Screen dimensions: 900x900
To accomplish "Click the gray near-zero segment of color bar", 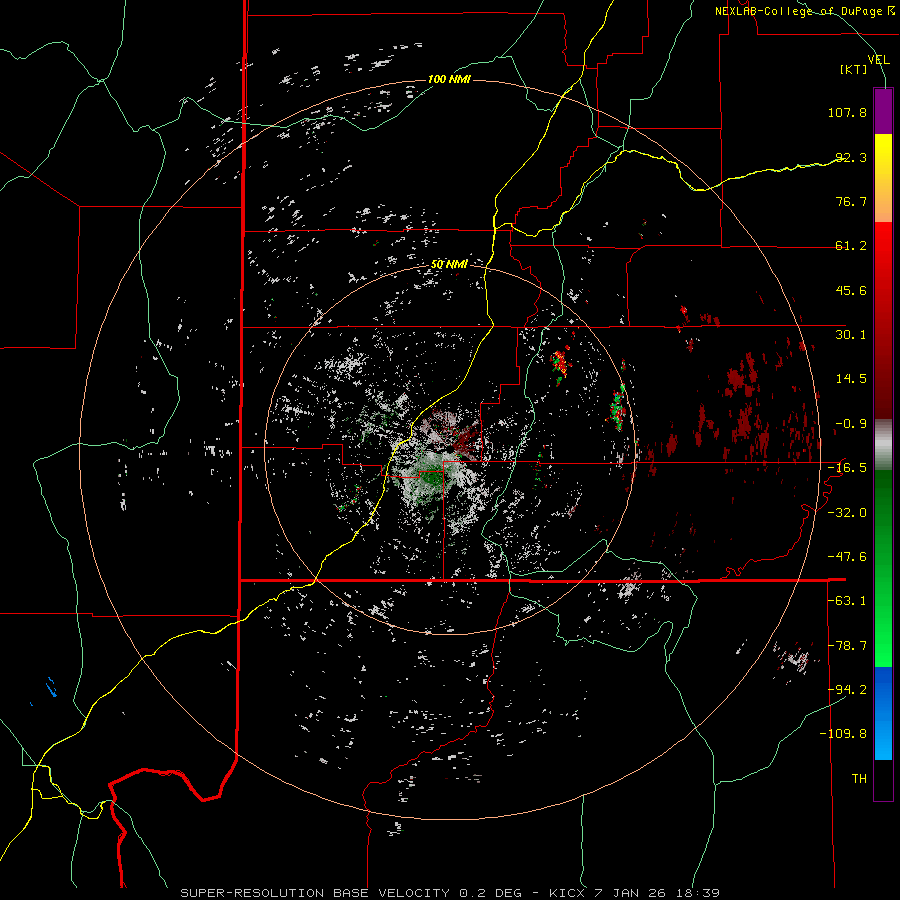I will click(883, 445).
